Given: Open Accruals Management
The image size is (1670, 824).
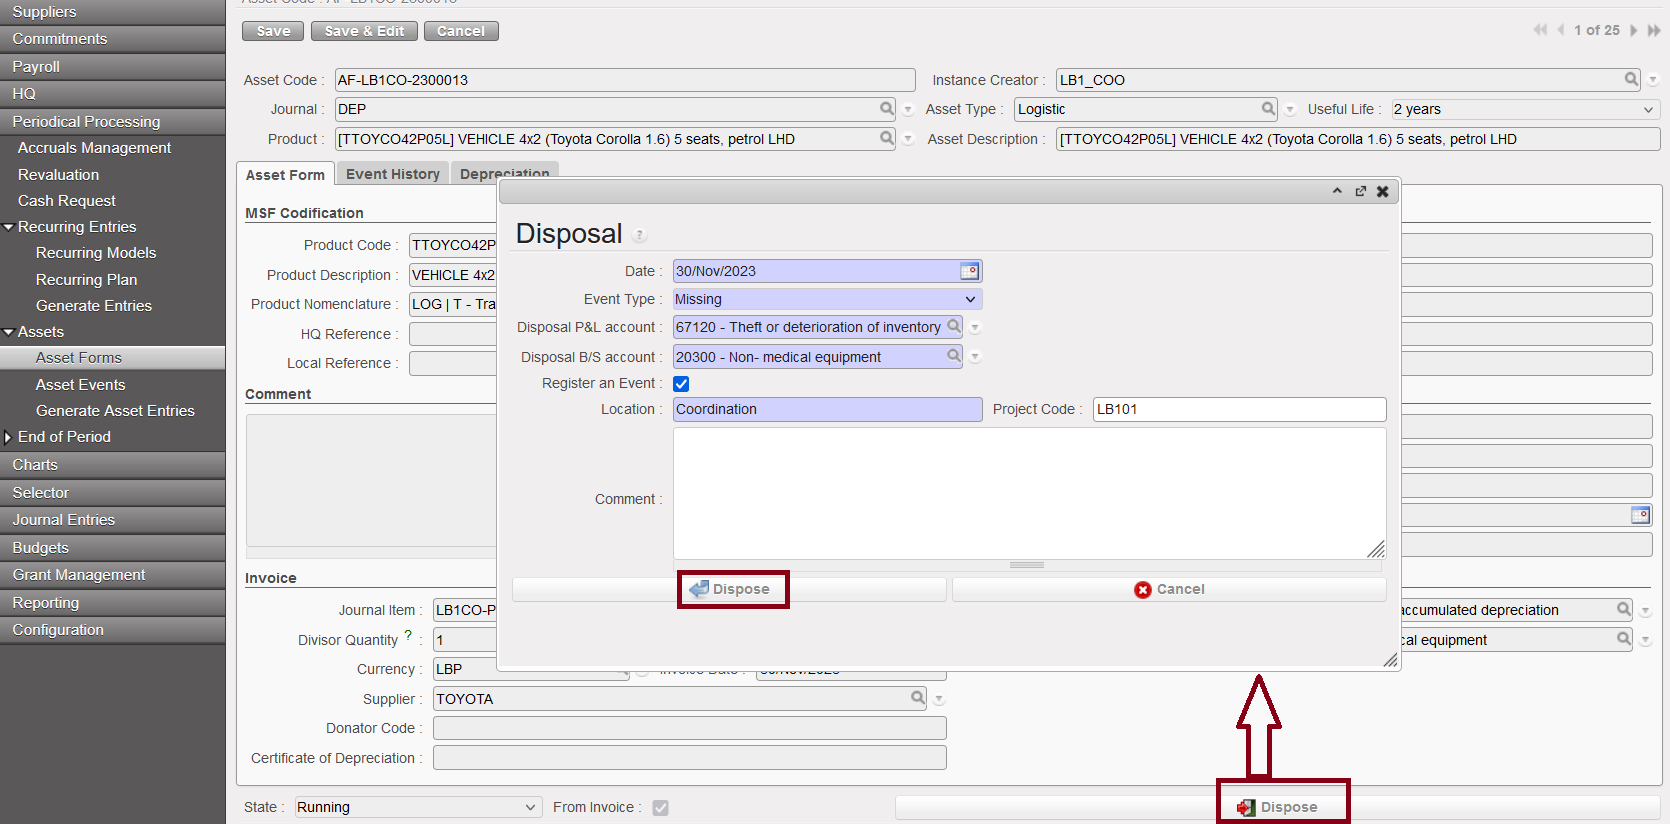Looking at the screenshot, I should click(95, 147).
